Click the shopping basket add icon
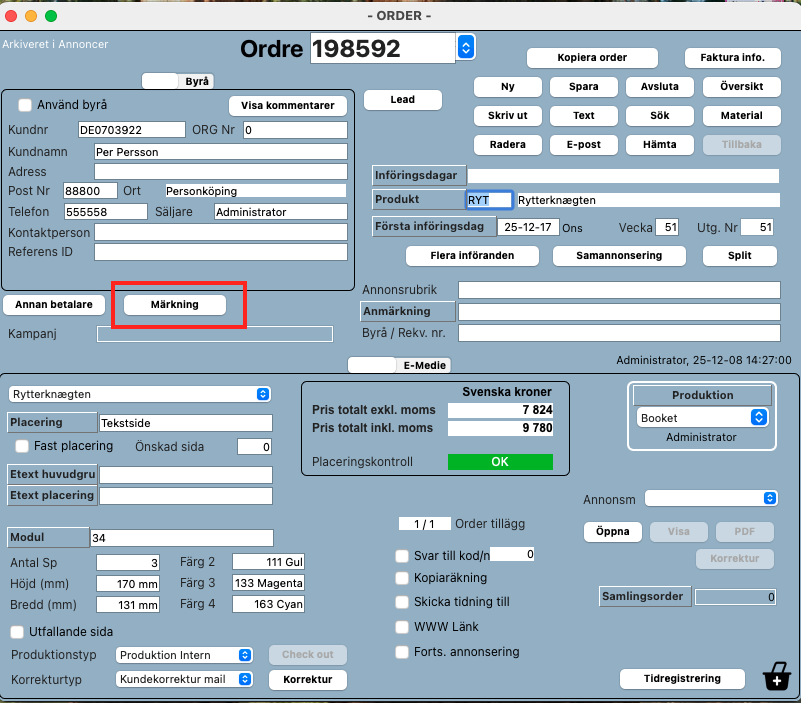Image resolution: width=801 pixels, height=703 pixels. click(775, 679)
